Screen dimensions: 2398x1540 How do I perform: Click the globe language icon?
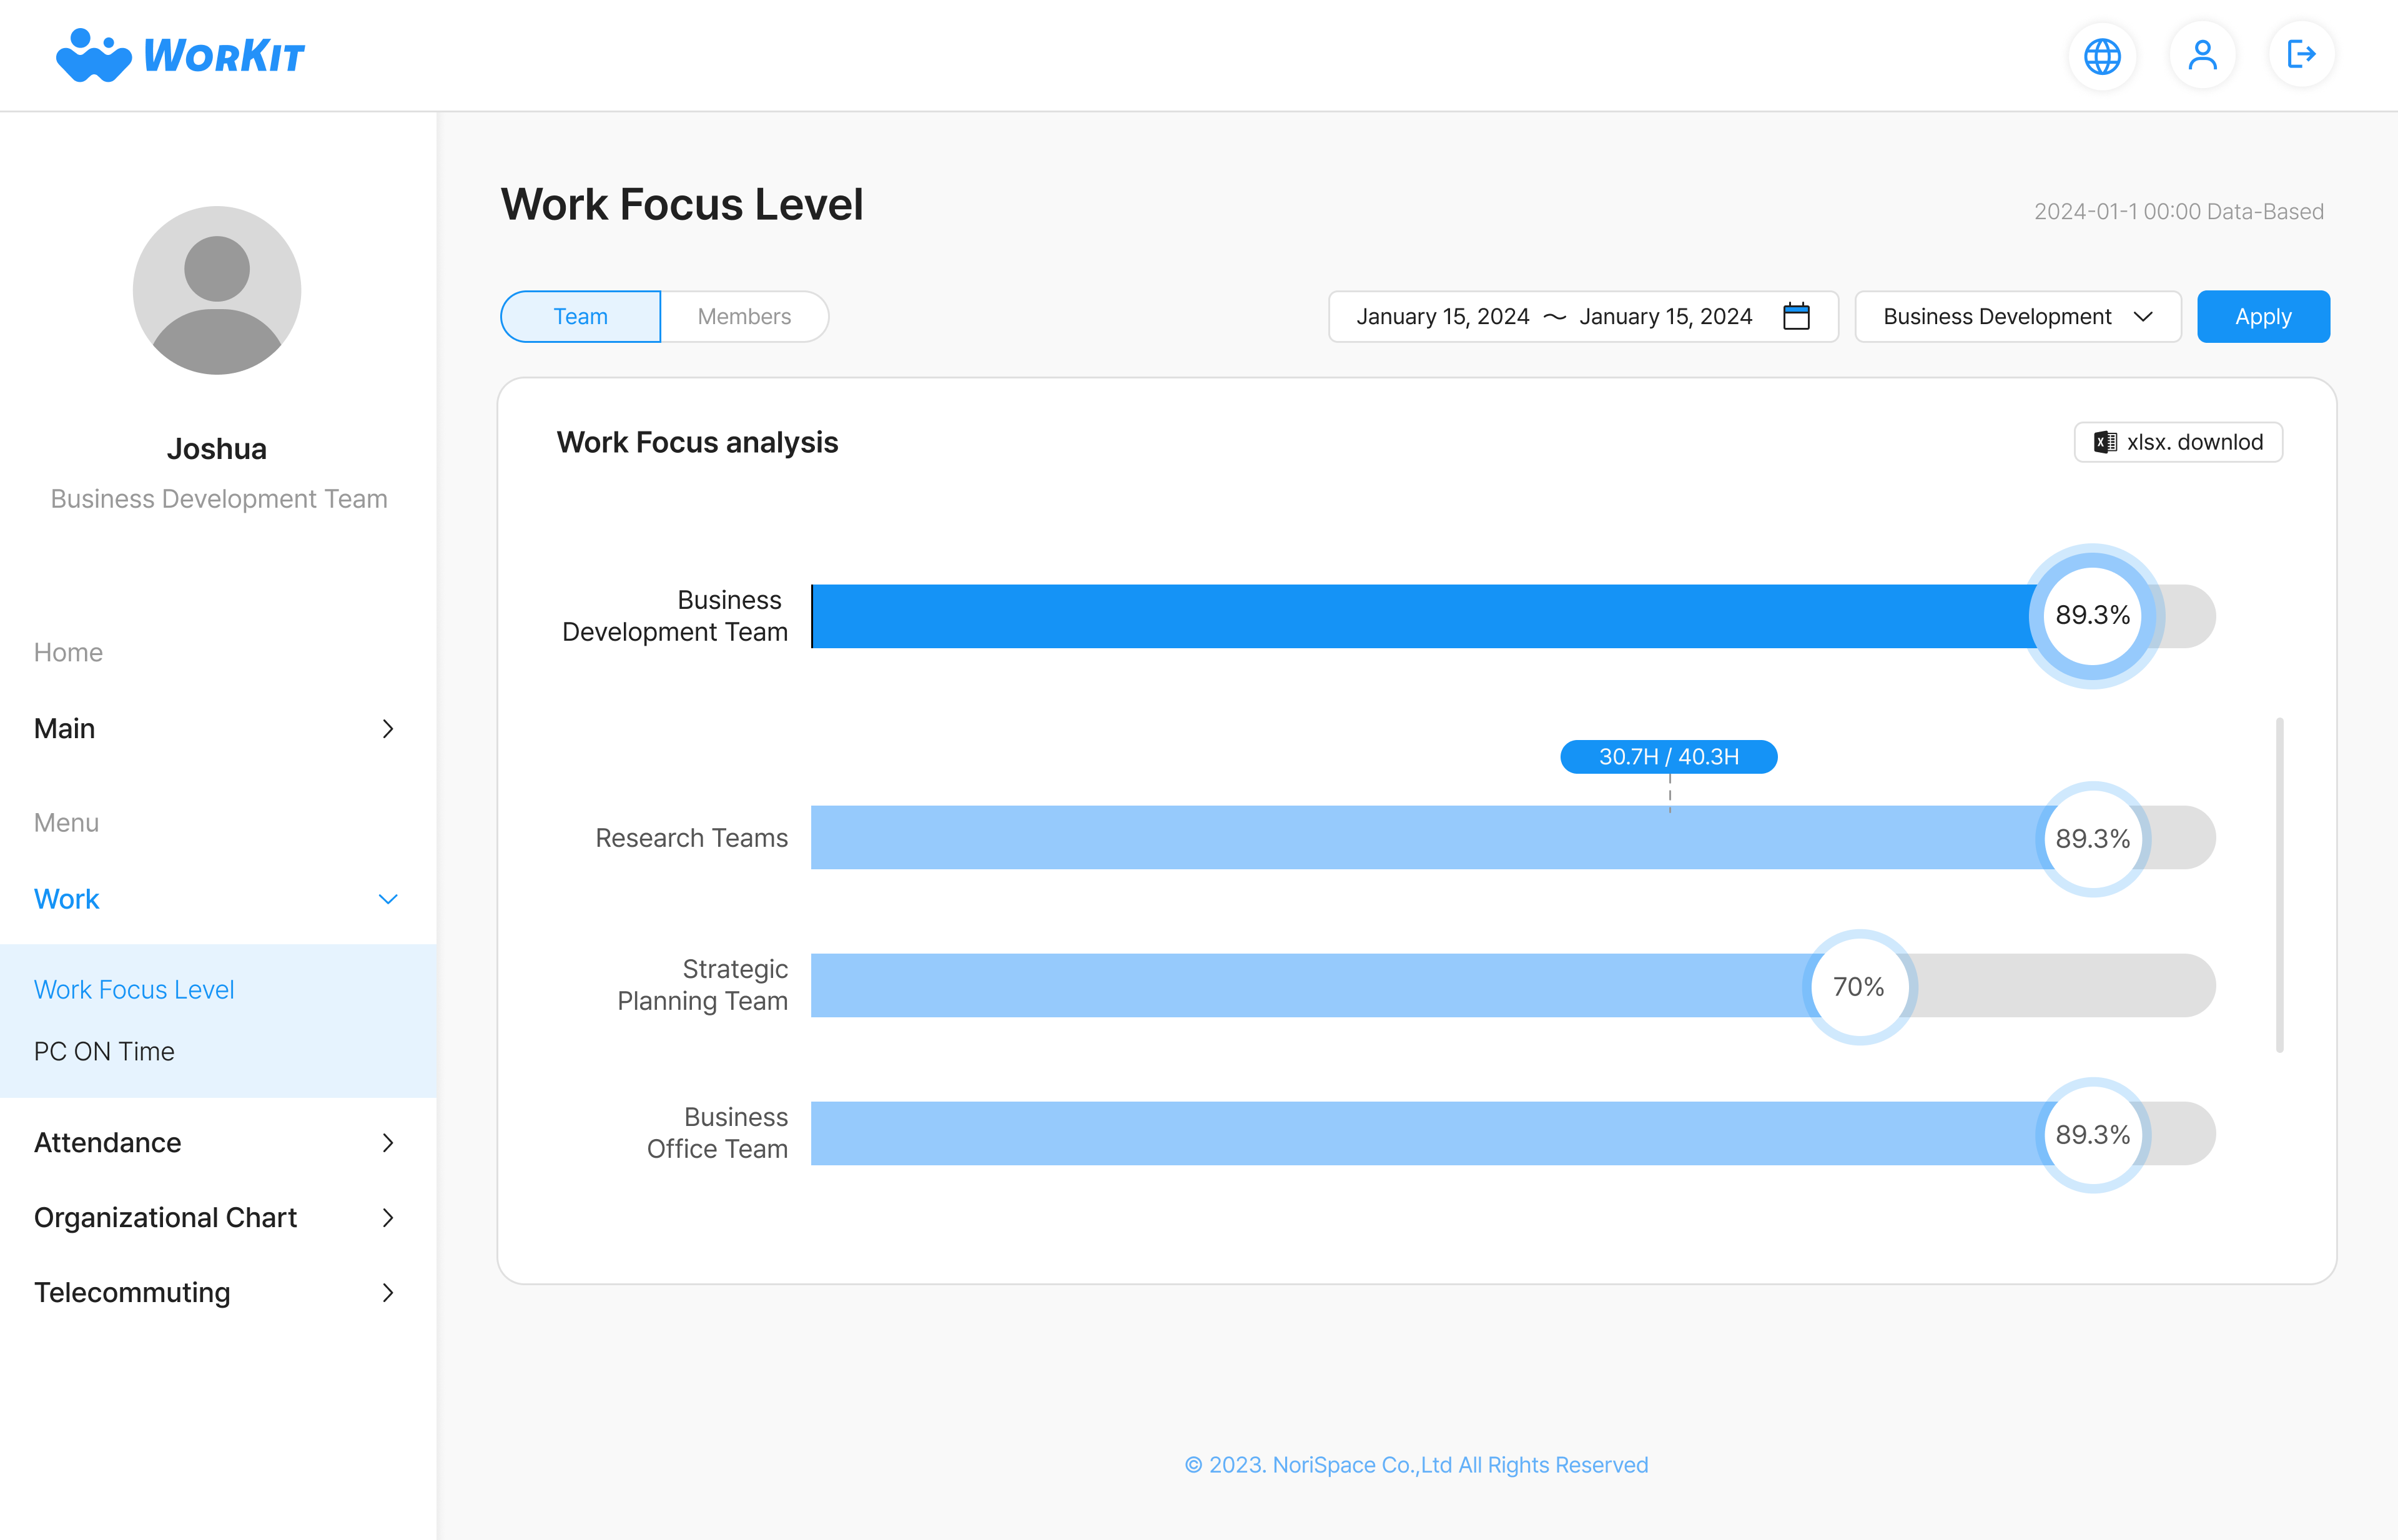[x=2101, y=56]
